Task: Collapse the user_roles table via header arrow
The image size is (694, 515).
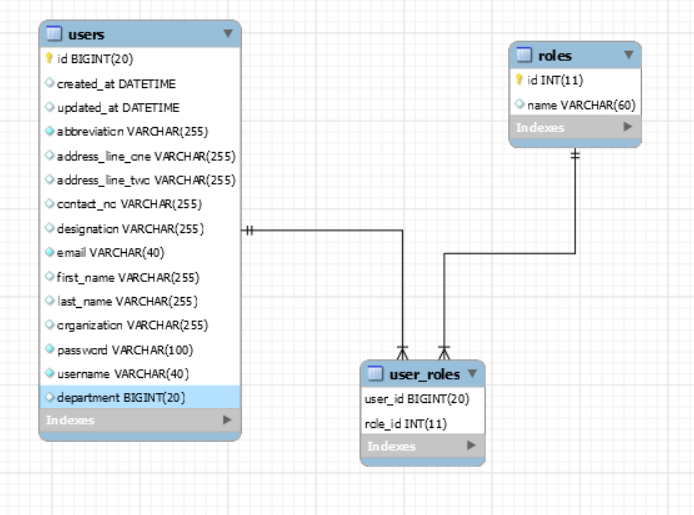Action: click(471, 375)
